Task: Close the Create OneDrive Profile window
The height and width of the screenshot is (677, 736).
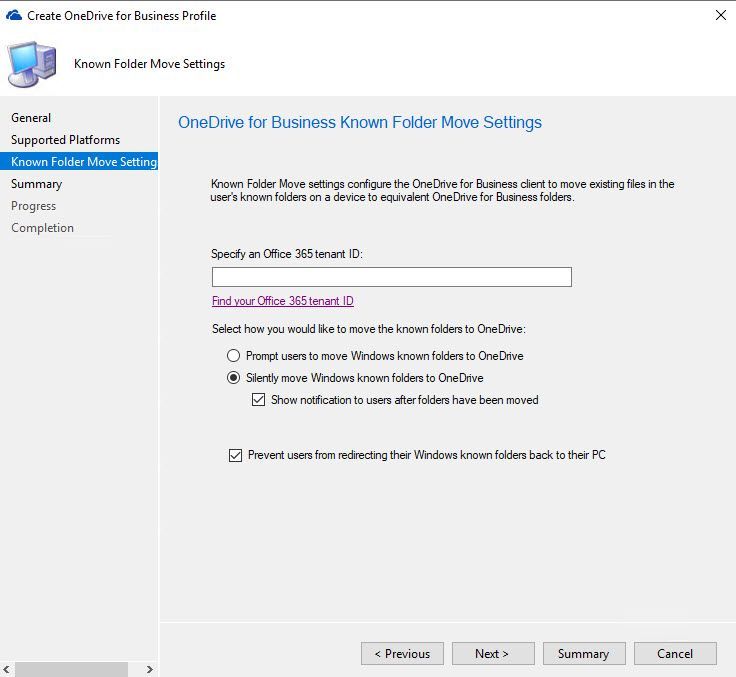Action: (720, 15)
